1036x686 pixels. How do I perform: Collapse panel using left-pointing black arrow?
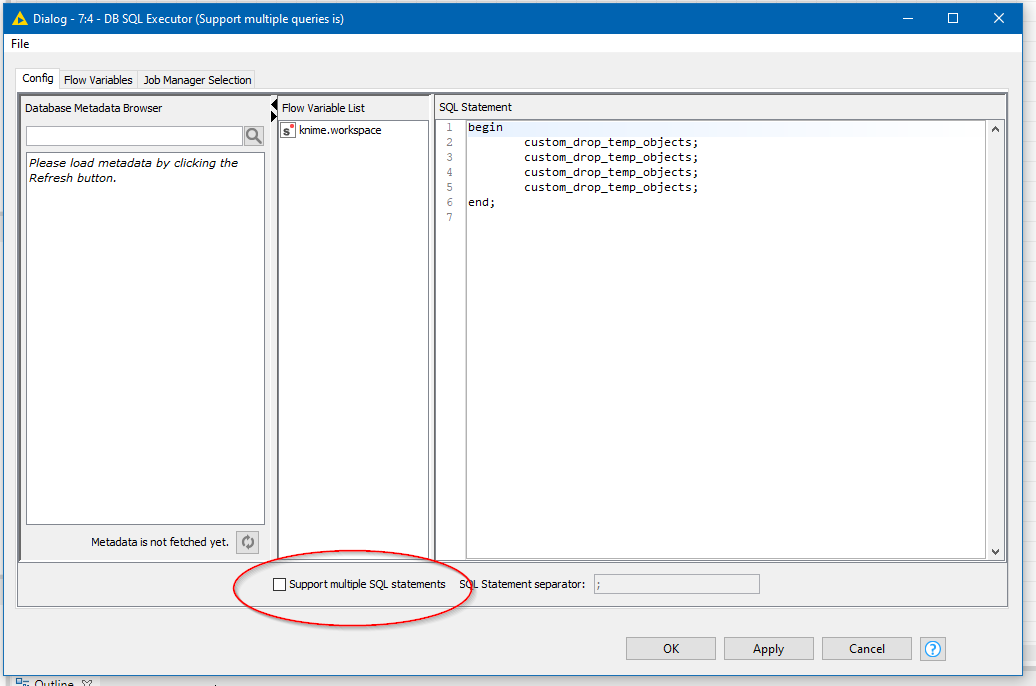(274, 104)
